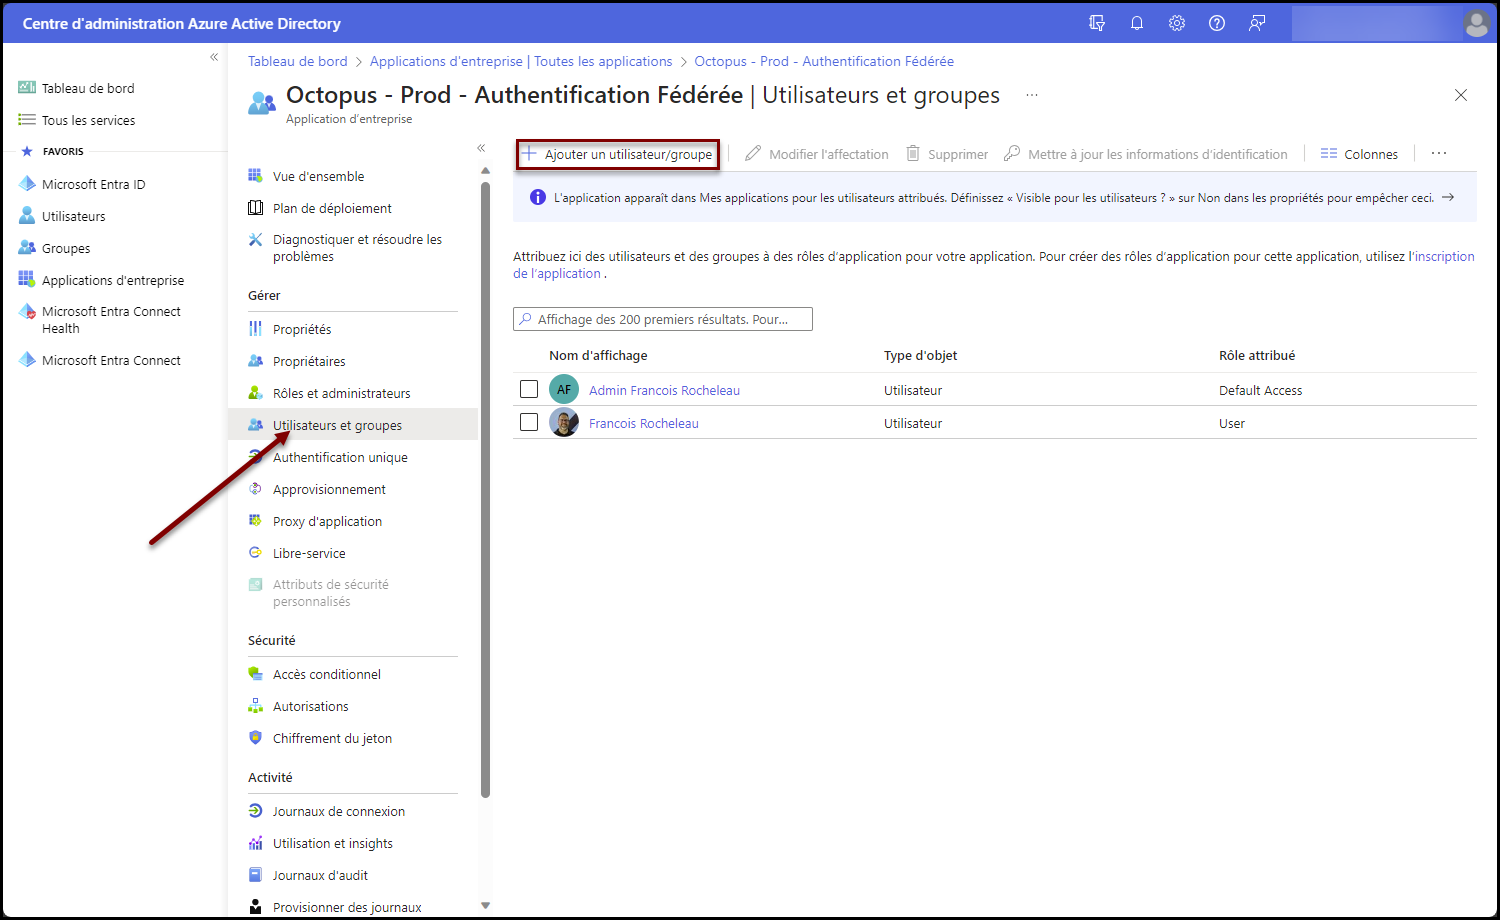The width and height of the screenshot is (1500, 920).
Task: Open Journaux de connexion under Activité
Action: coord(339,810)
